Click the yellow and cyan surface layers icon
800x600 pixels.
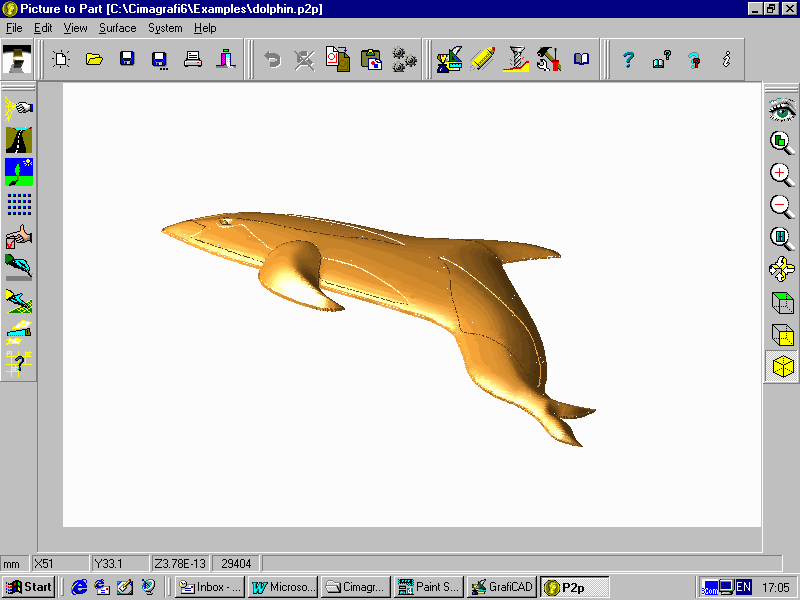19,332
